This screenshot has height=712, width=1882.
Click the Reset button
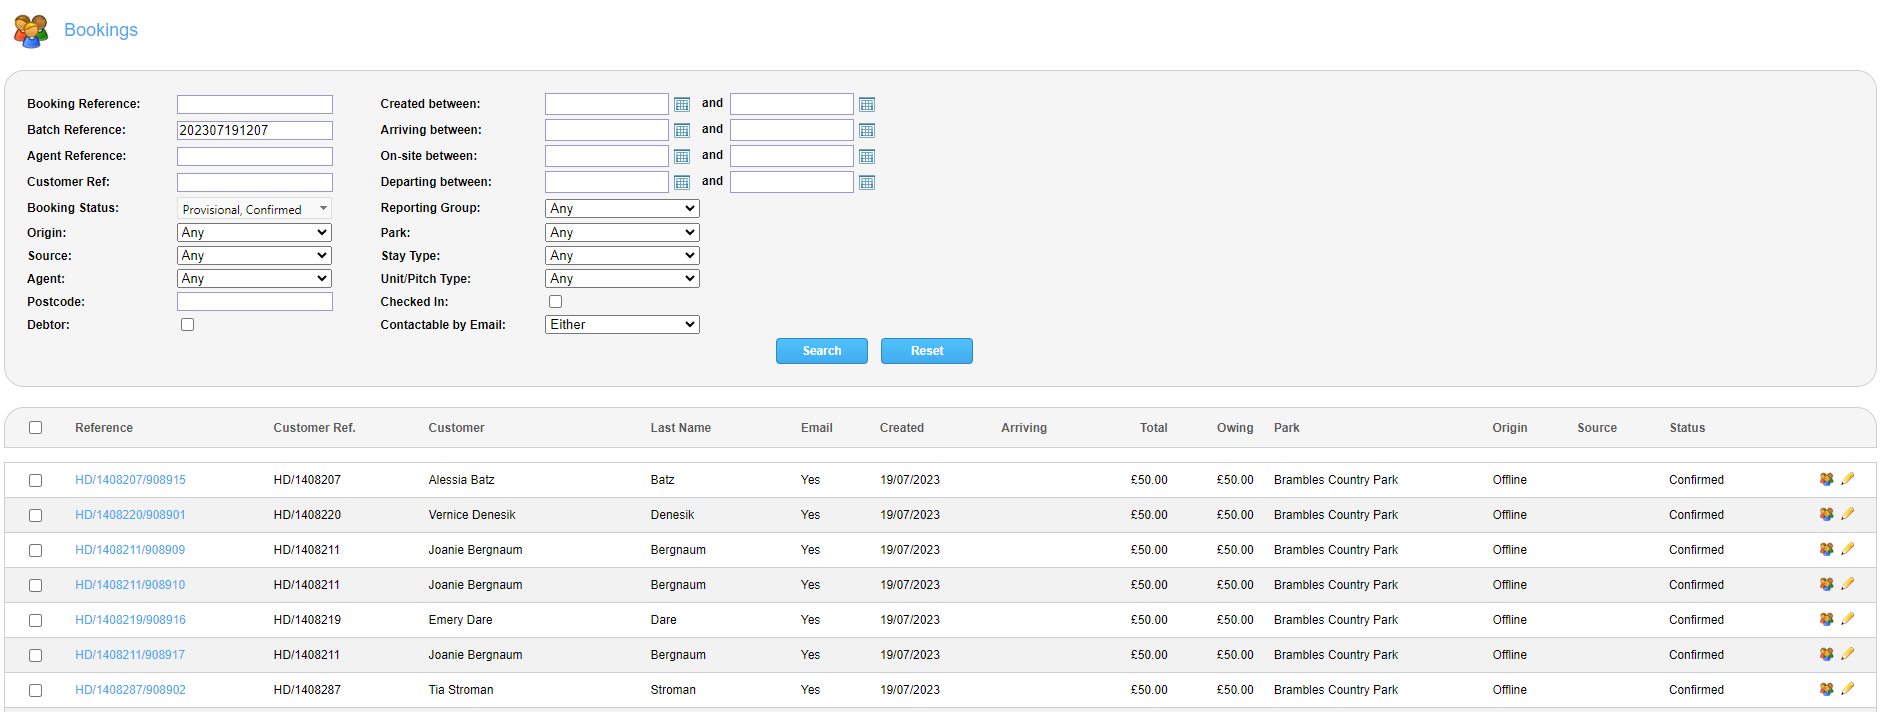(926, 351)
